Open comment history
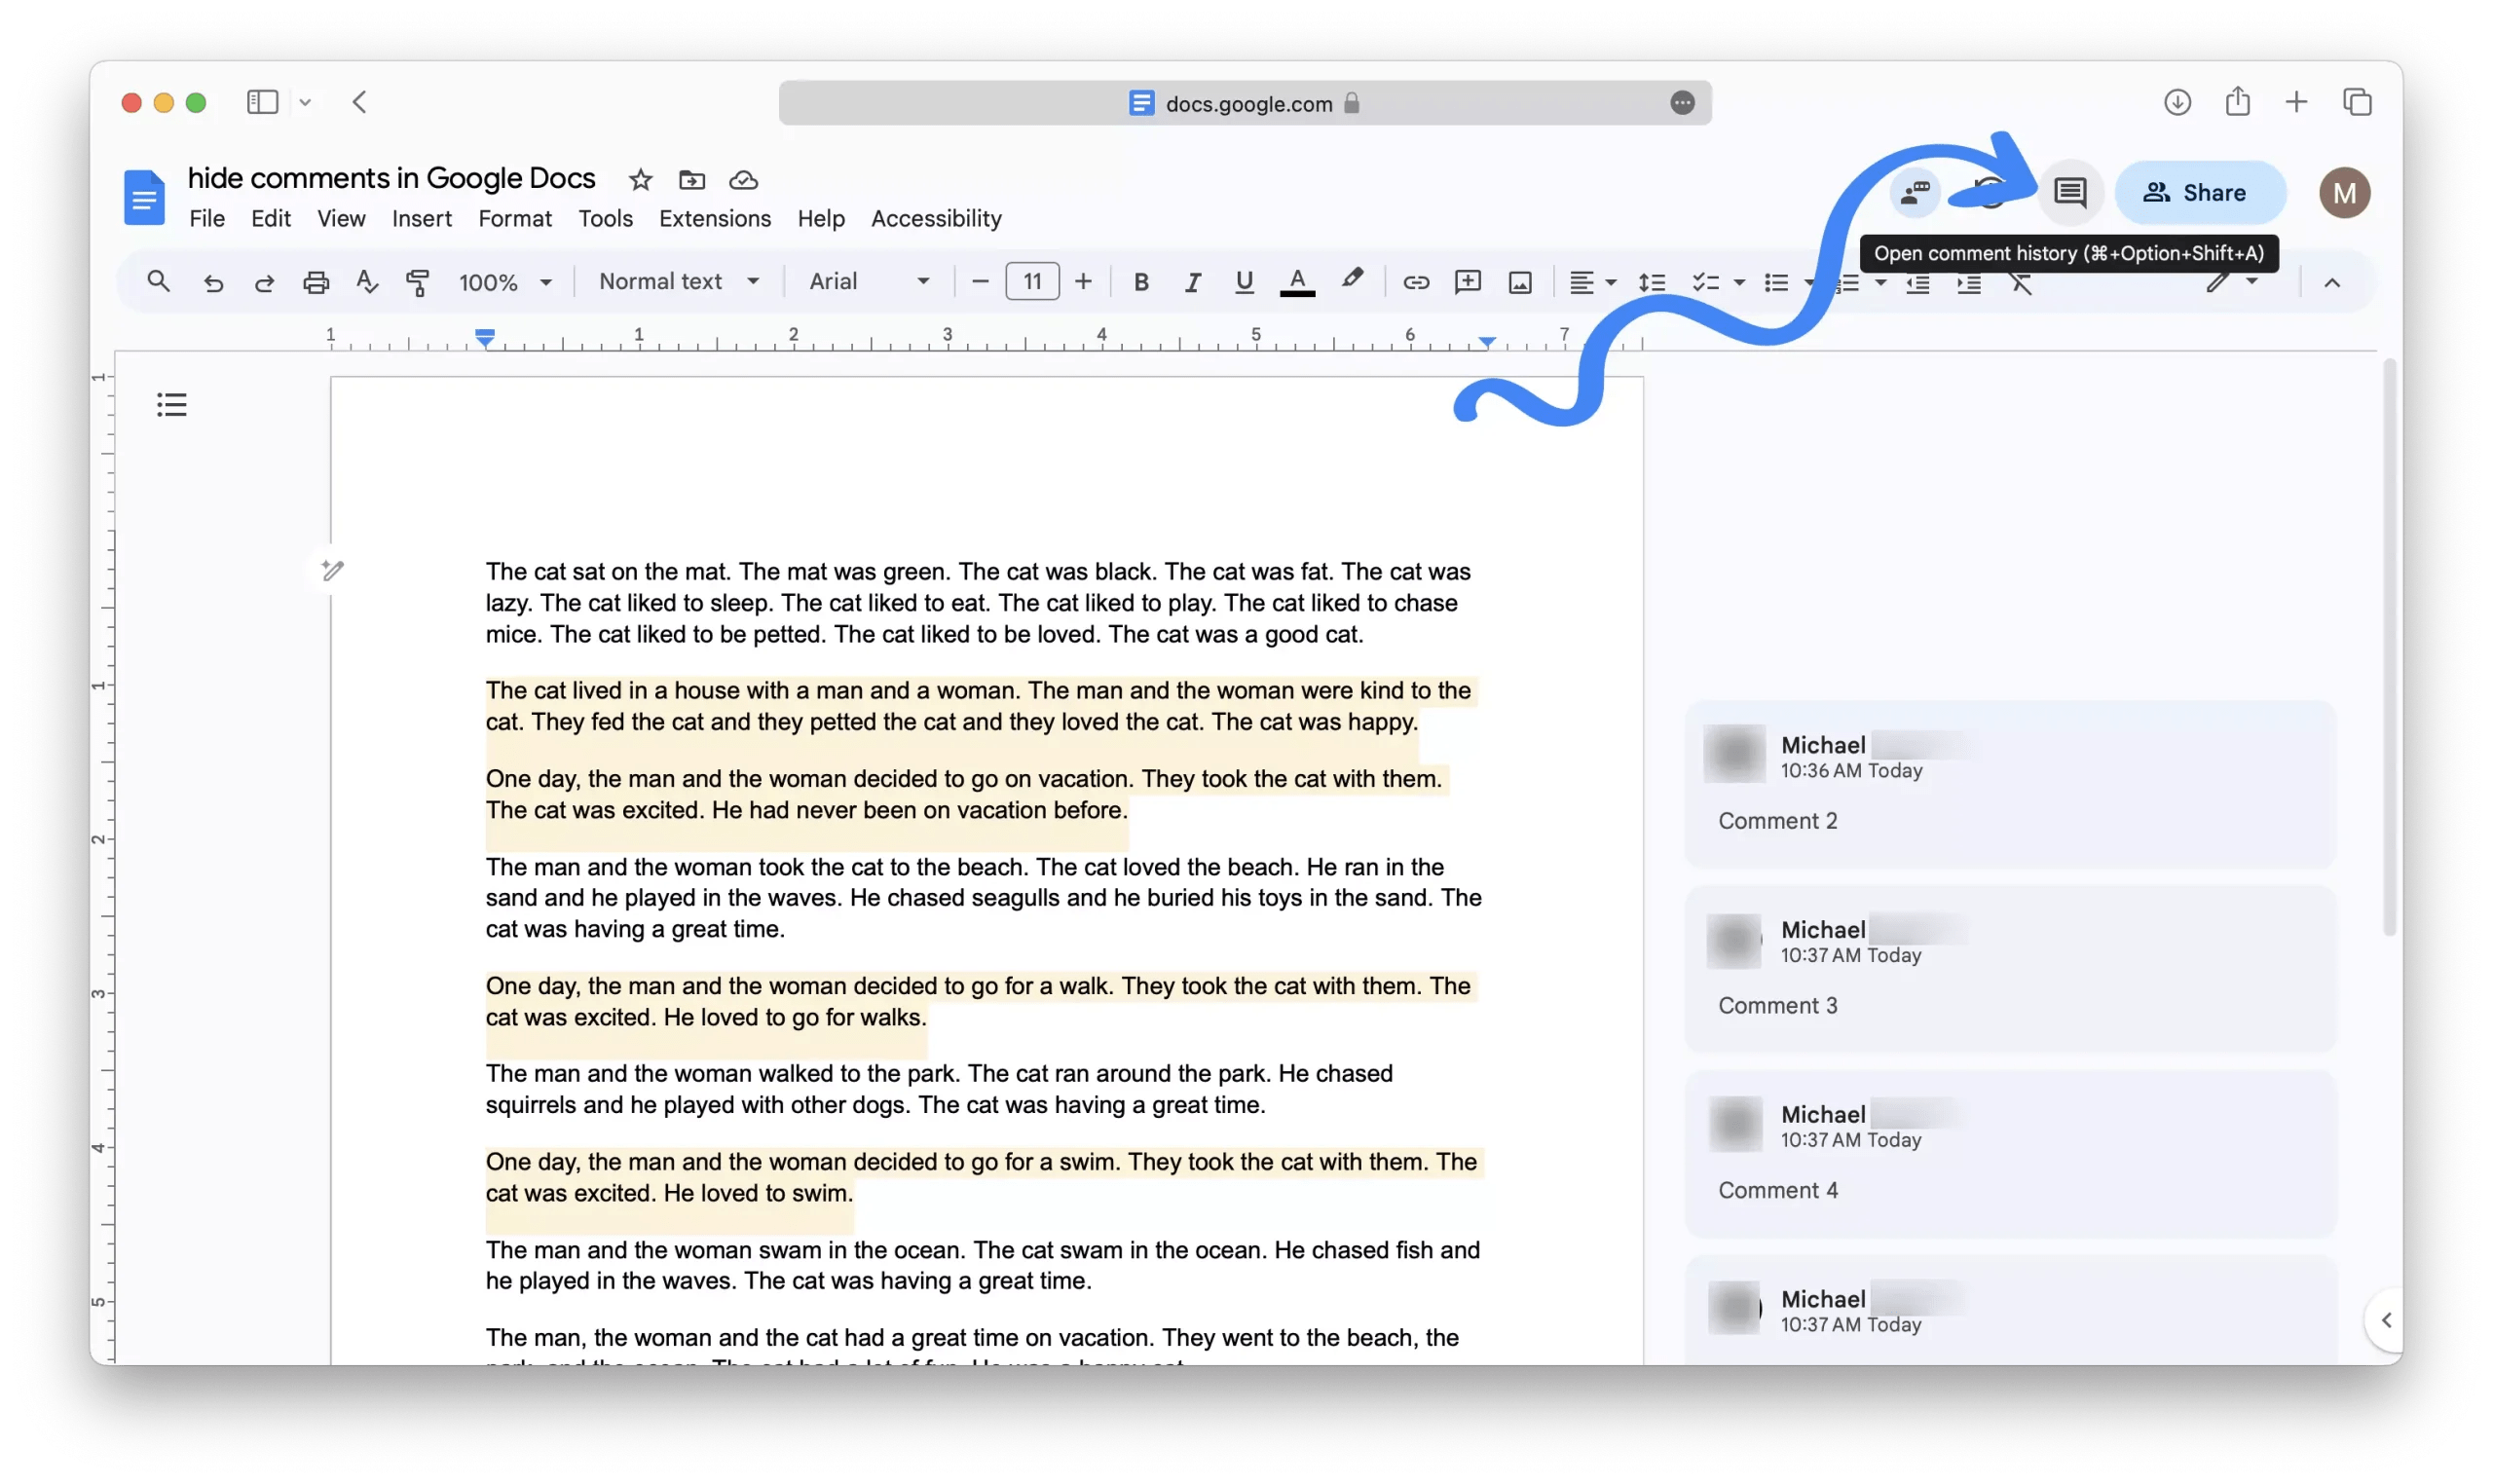The height and width of the screenshot is (1484, 2493). coord(2069,192)
